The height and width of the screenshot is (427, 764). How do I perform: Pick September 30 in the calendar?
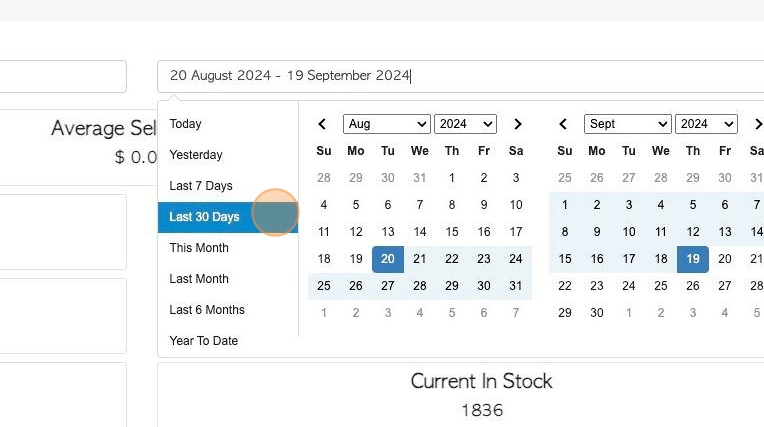[x=597, y=312]
